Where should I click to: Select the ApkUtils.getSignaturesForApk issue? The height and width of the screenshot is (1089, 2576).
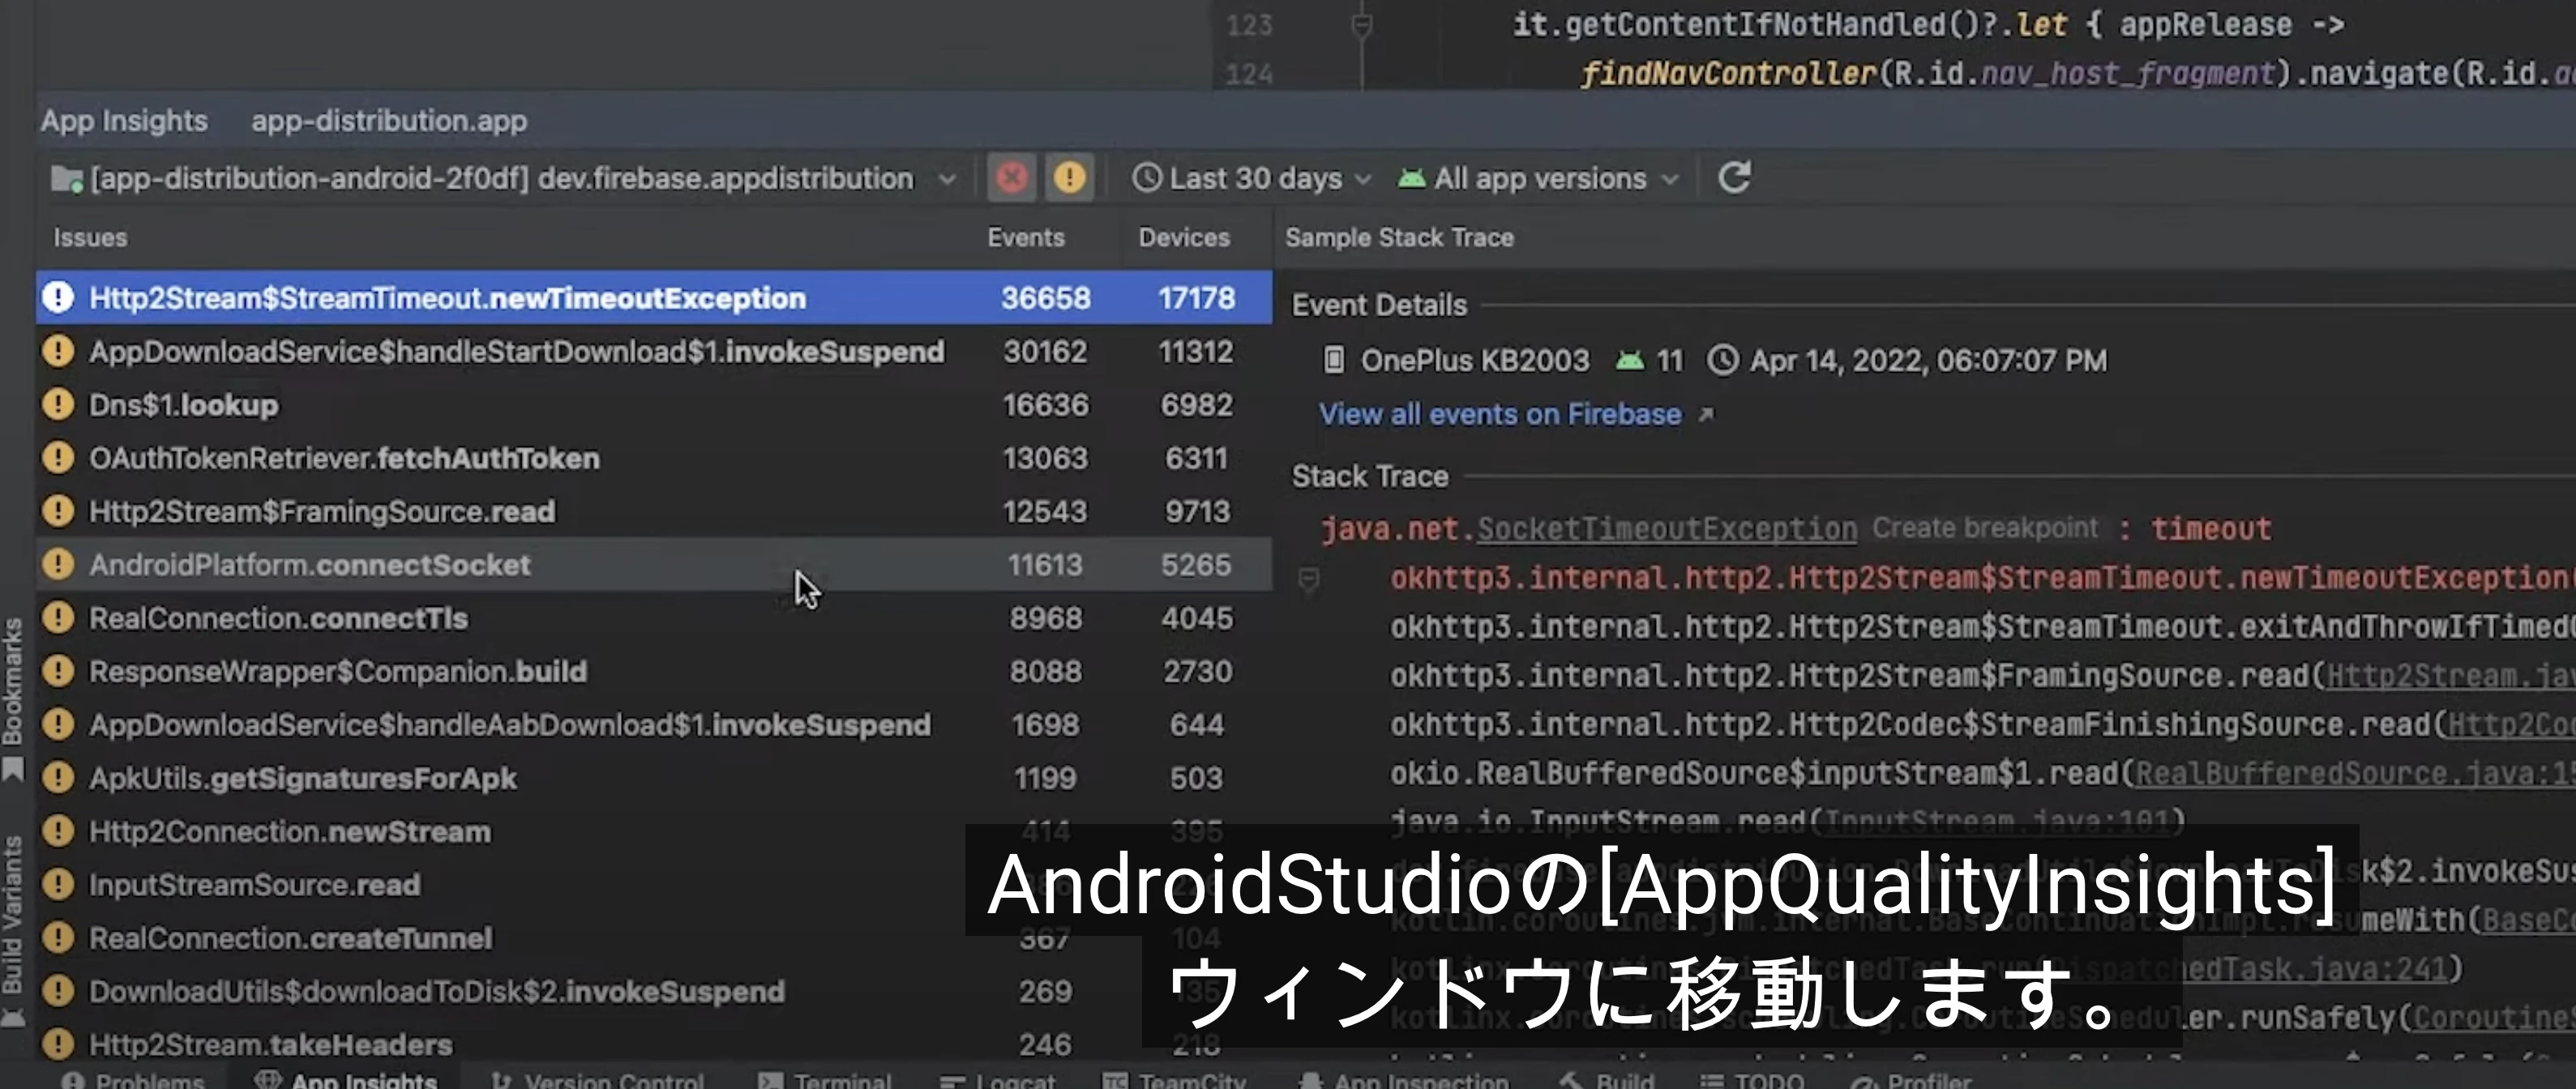654,778
